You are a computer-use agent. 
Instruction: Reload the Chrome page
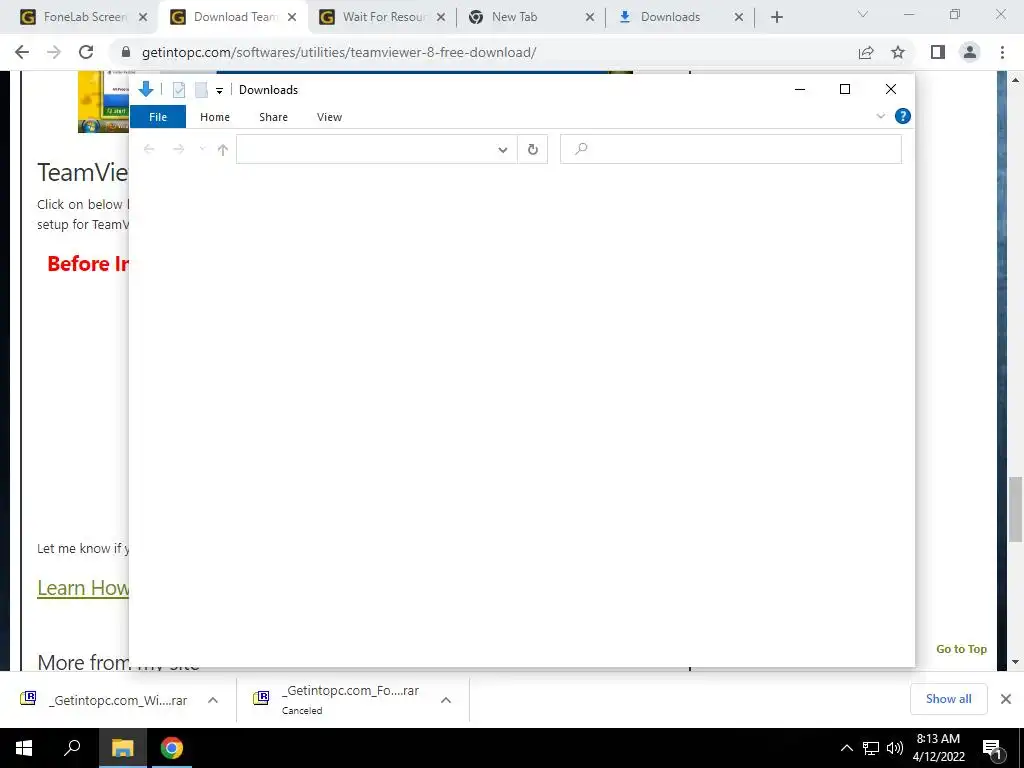pyautogui.click(x=86, y=52)
